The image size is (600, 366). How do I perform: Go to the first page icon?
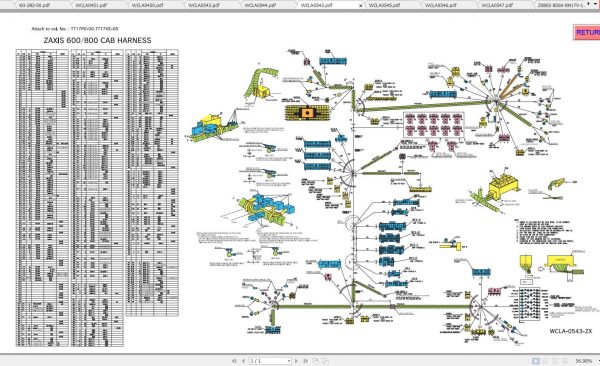click(x=234, y=361)
